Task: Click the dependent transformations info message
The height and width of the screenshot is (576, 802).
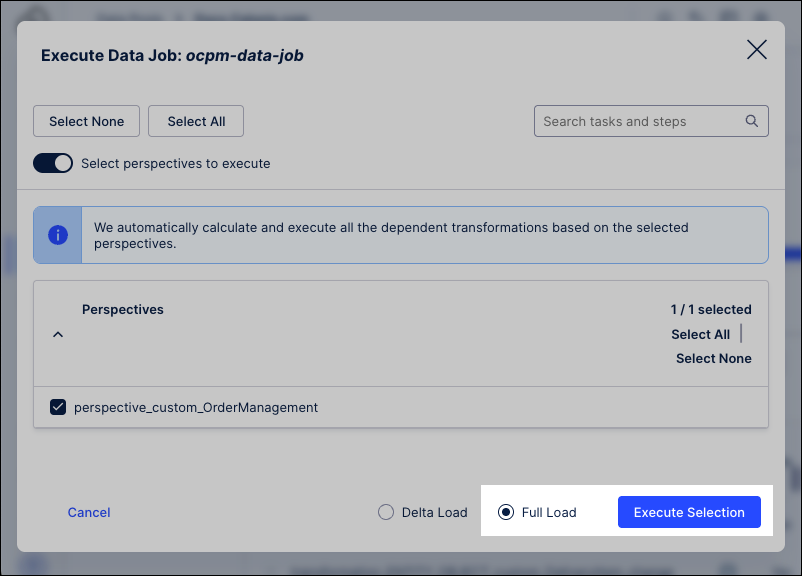Action: click(x=391, y=235)
